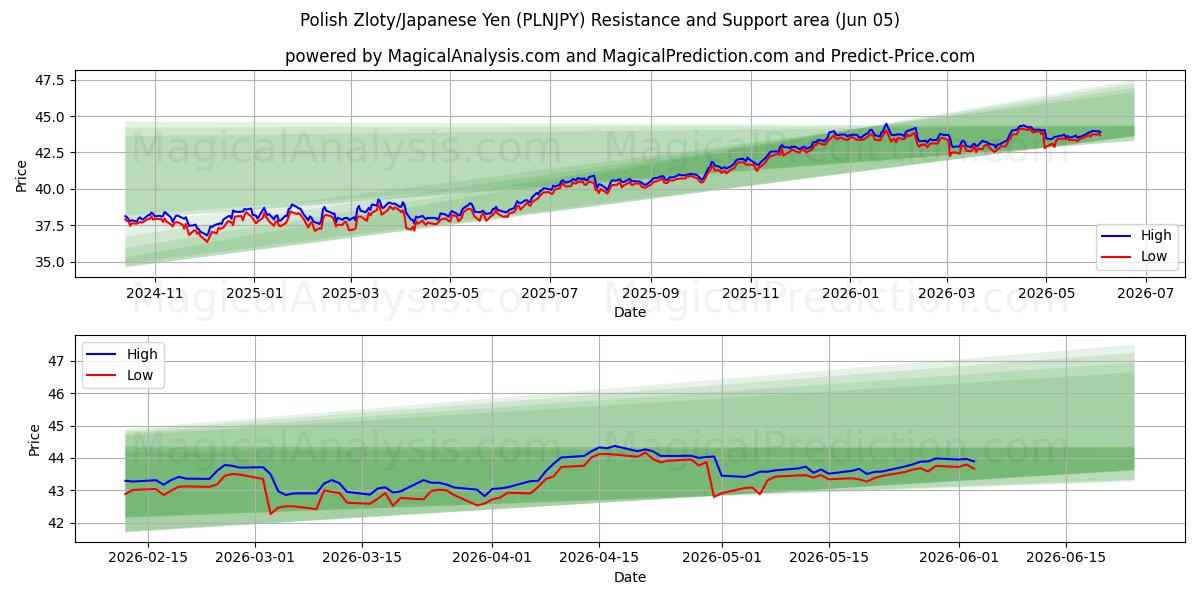
Task: Click the '47' y-axis tick in bottom chart
Action: click(58, 362)
